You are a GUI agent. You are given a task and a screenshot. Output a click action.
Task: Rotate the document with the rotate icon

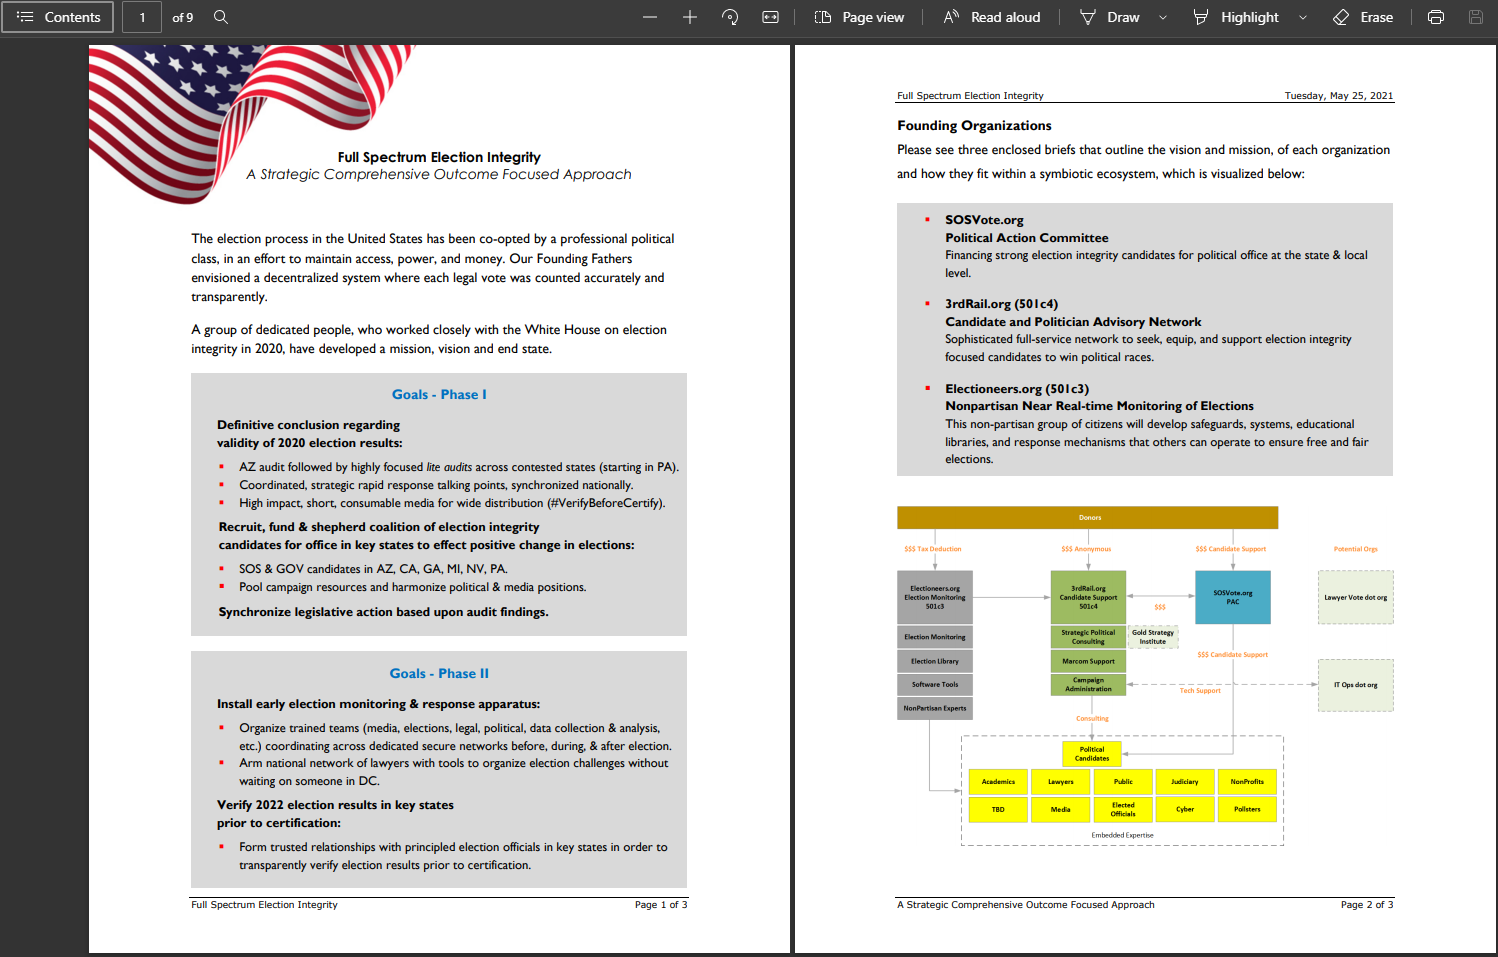pos(730,17)
